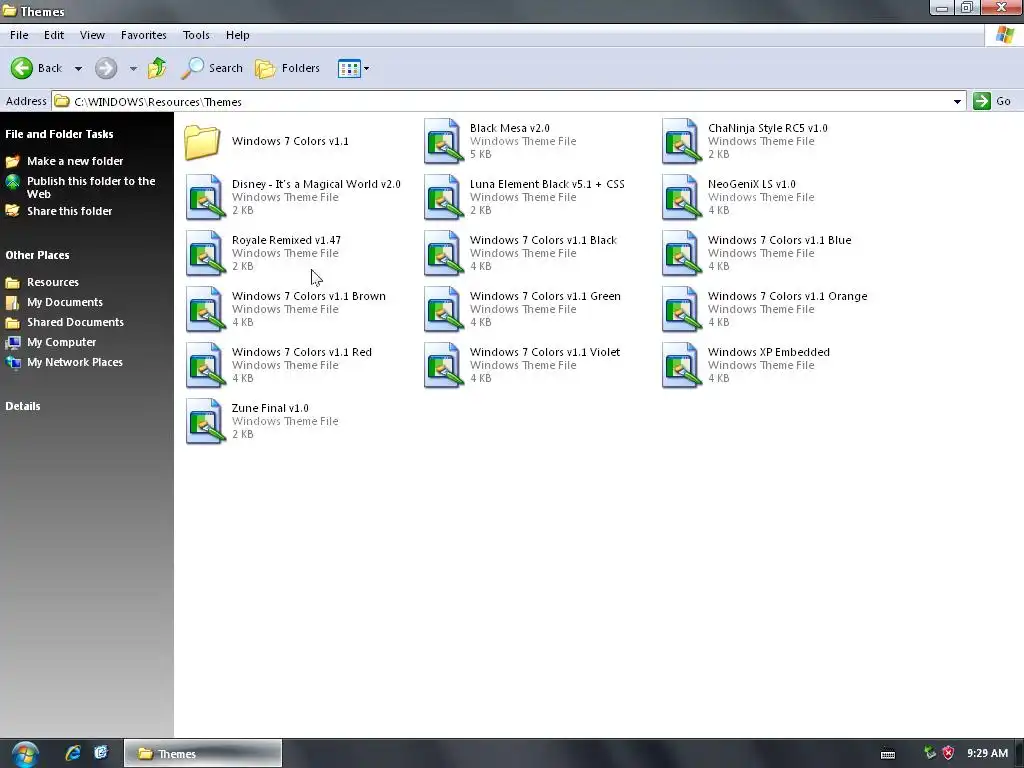Click the second Quick Launch icon
Screen dimensions: 1024x768
[101, 753]
